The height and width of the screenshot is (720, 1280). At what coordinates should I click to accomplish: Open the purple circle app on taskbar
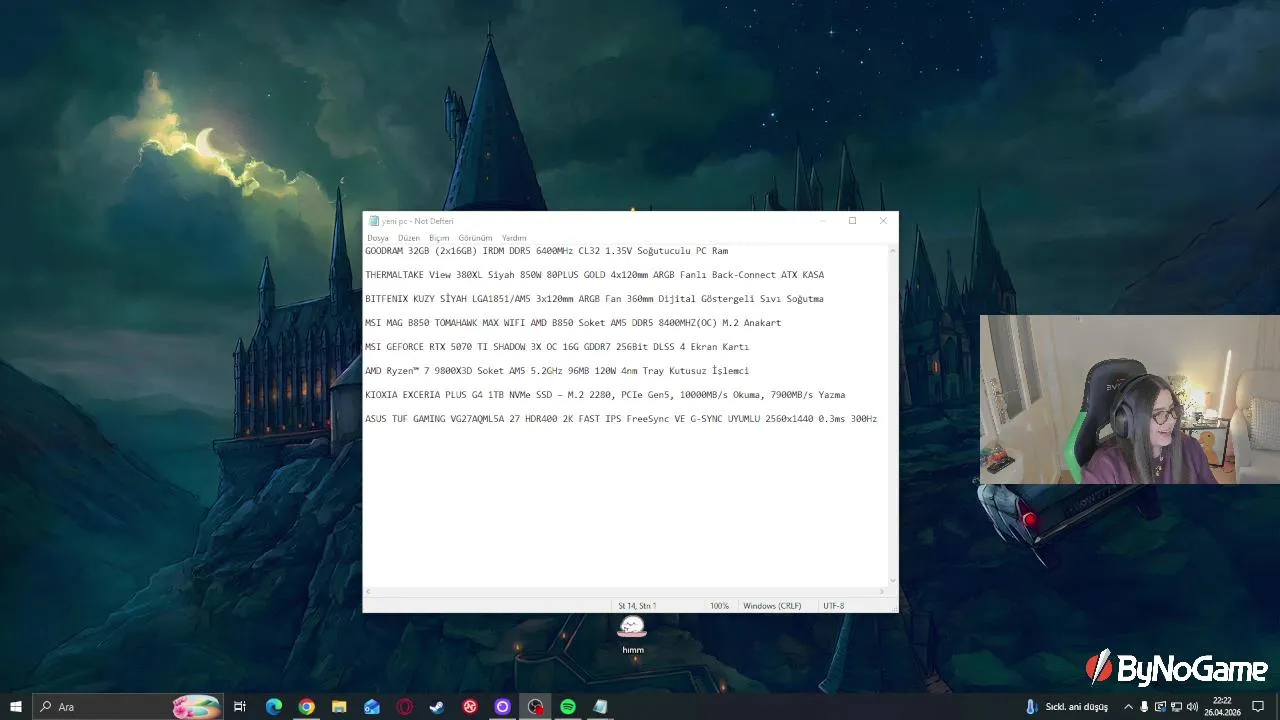tap(502, 707)
